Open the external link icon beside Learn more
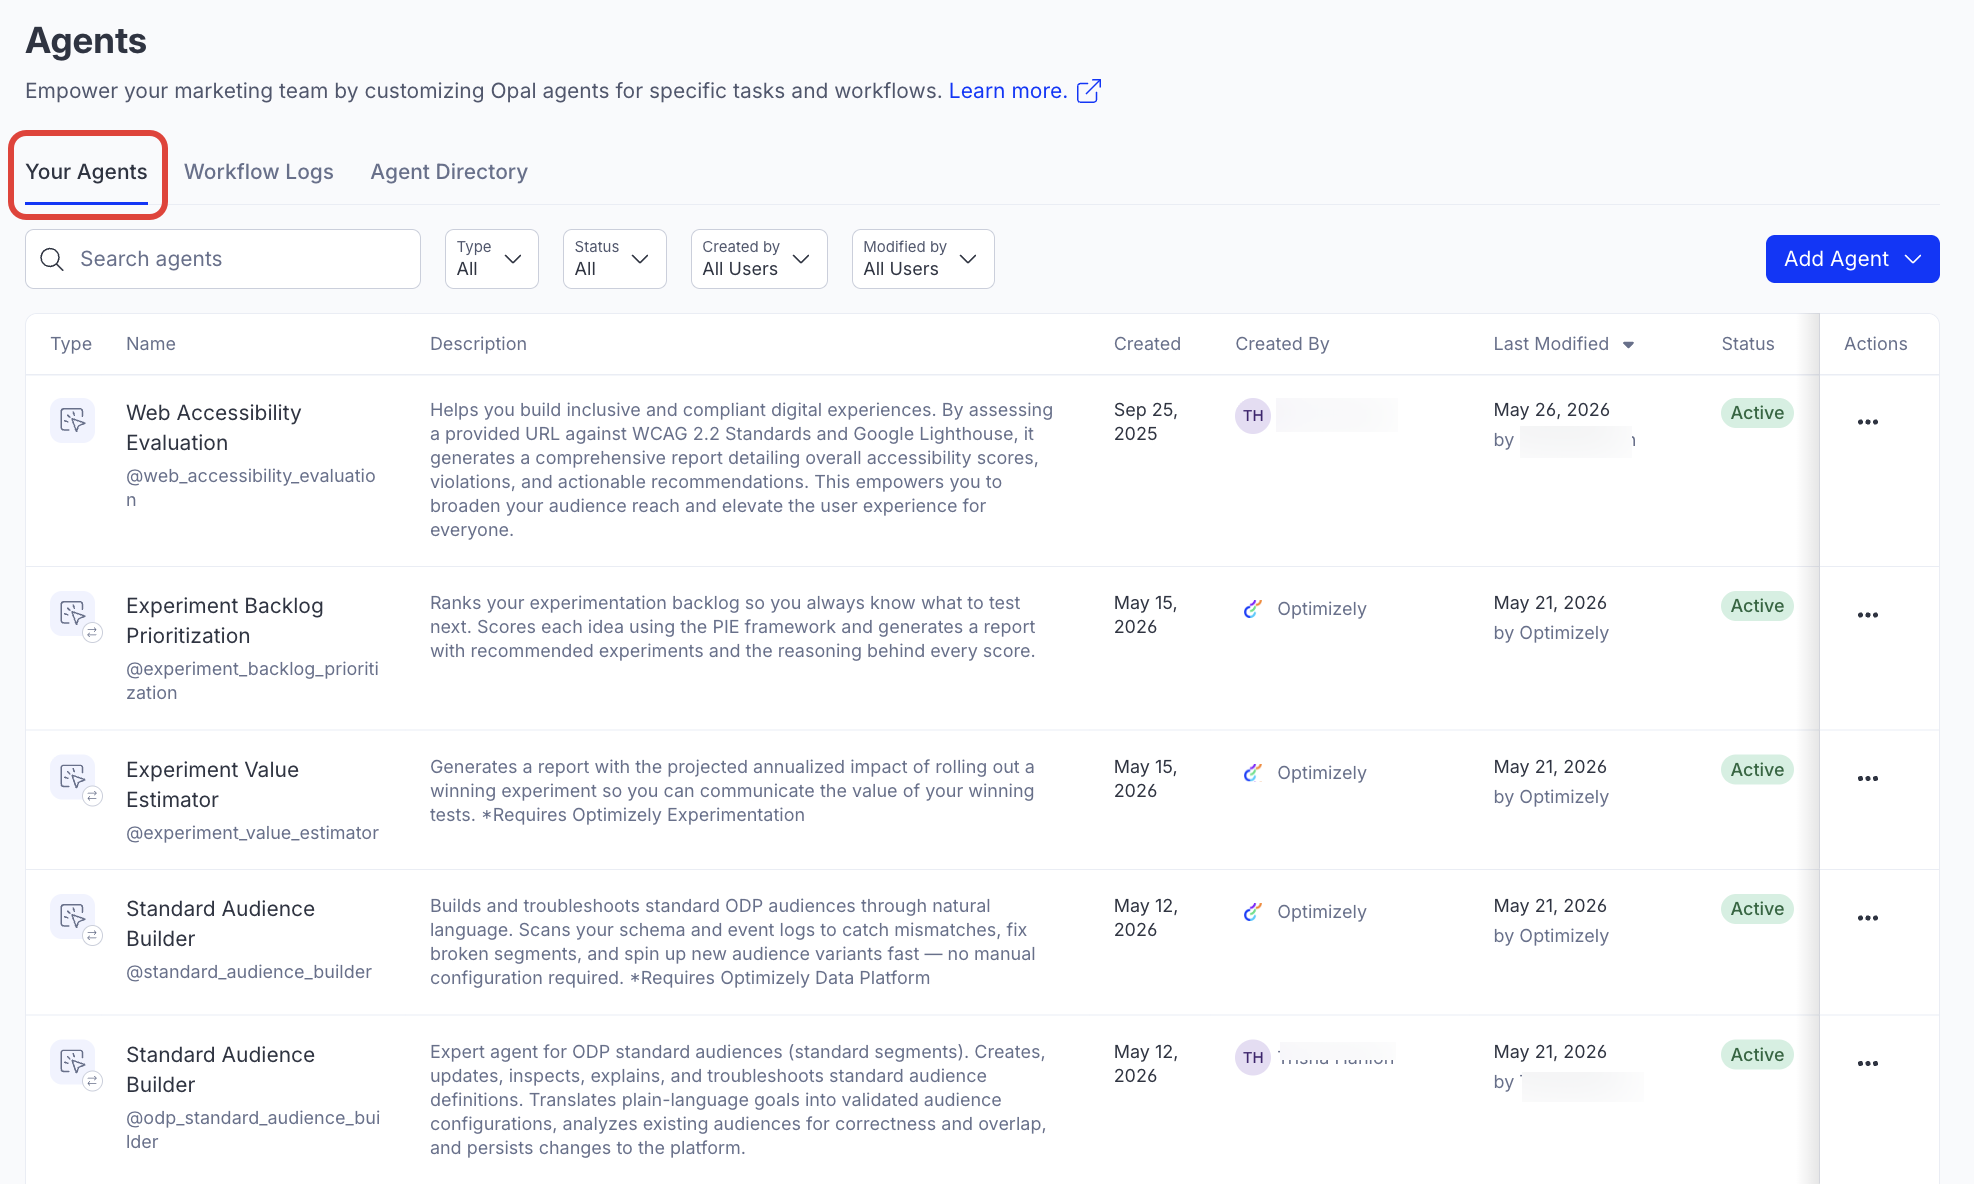 coord(1089,91)
